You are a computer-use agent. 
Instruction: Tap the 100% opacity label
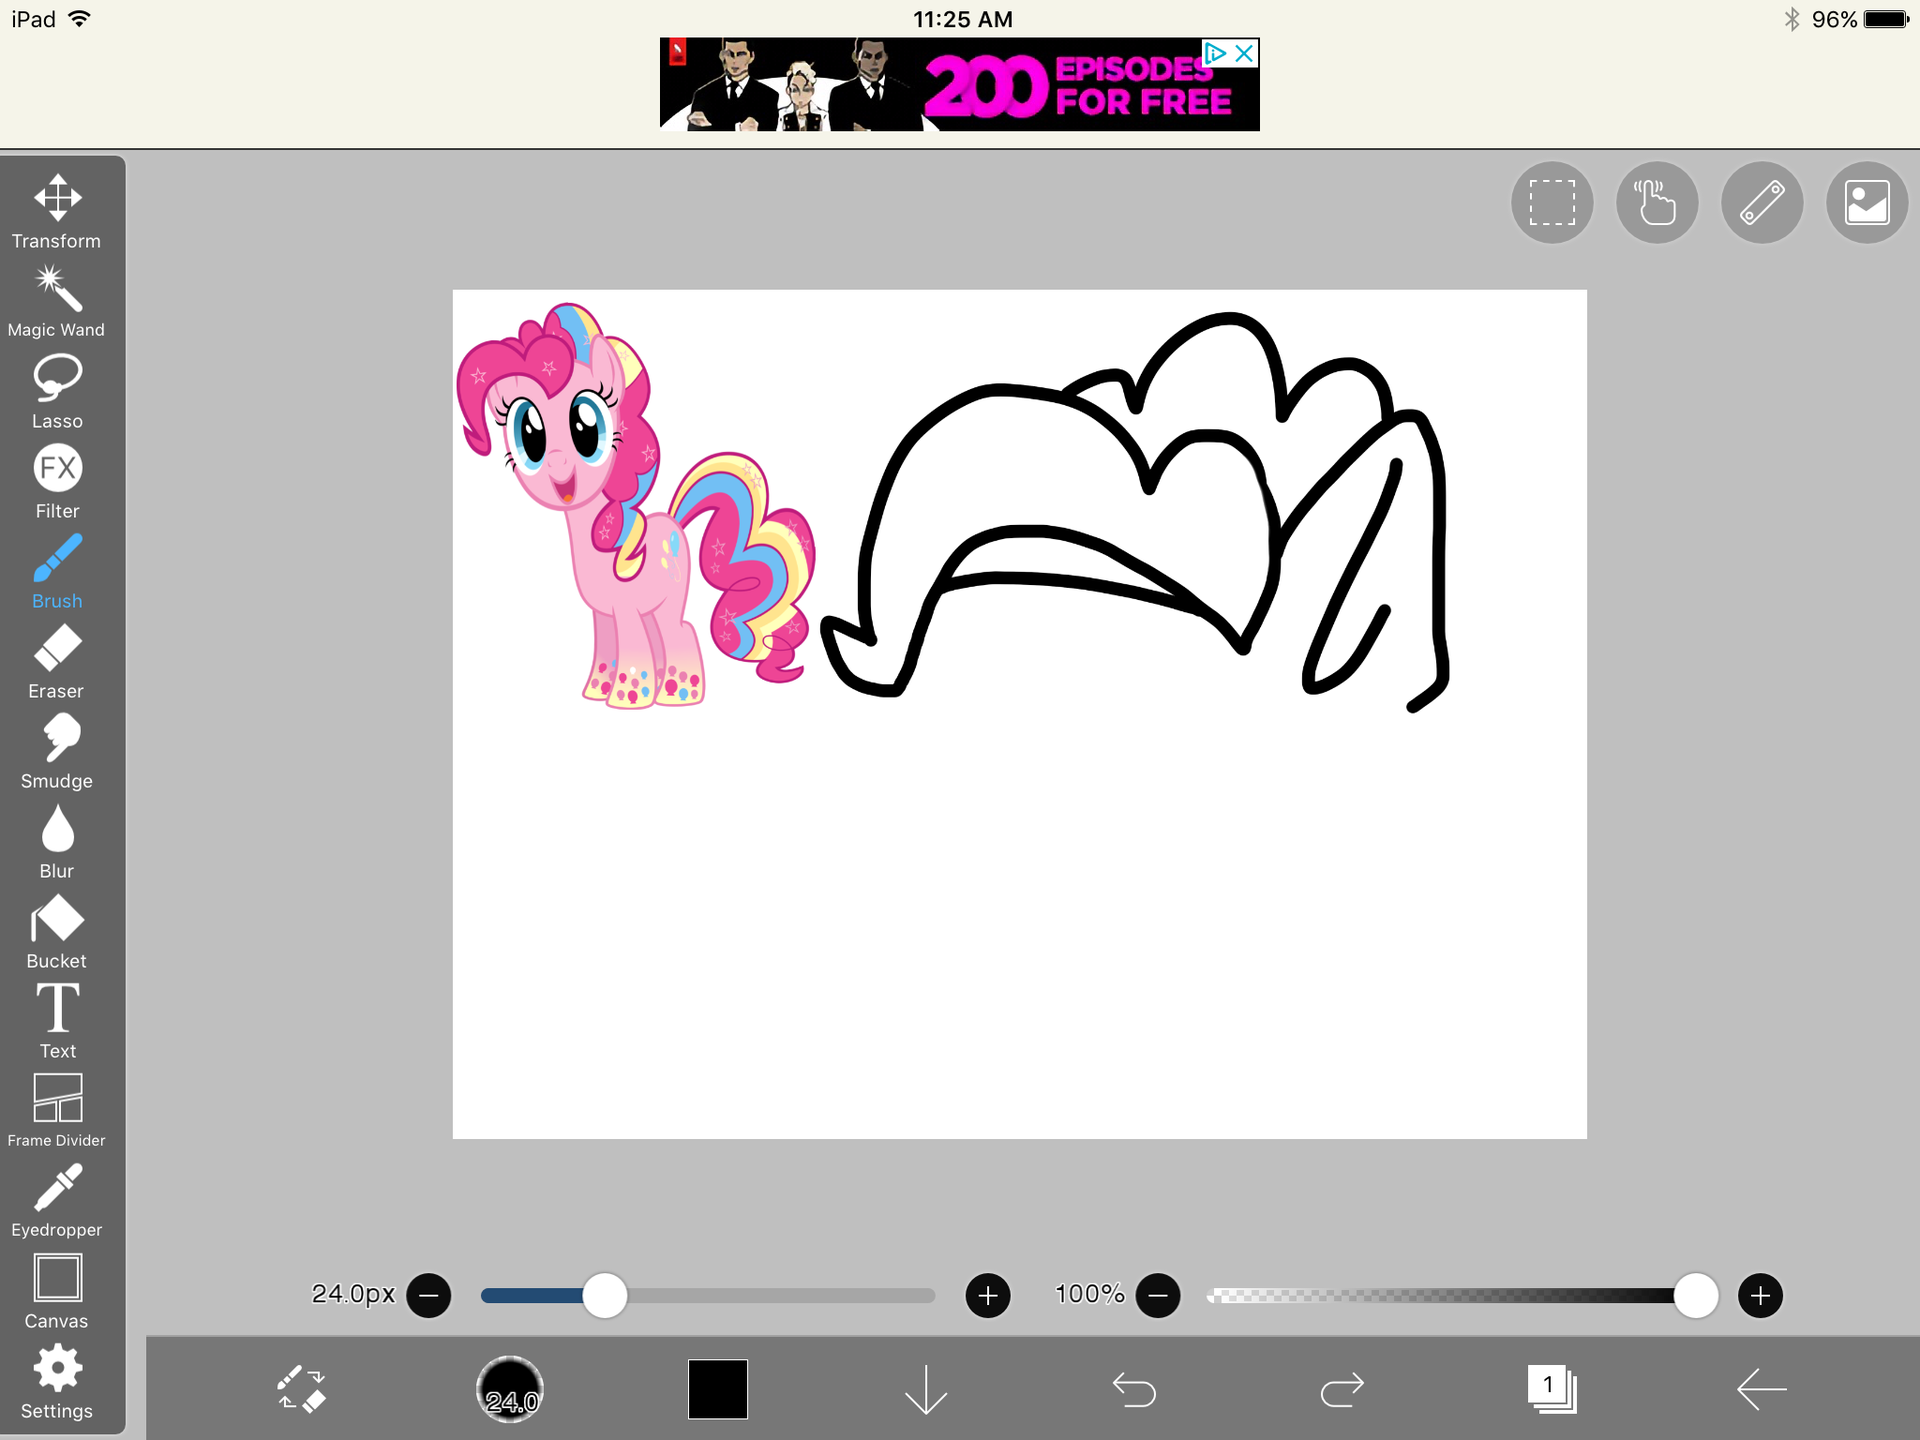point(1090,1294)
